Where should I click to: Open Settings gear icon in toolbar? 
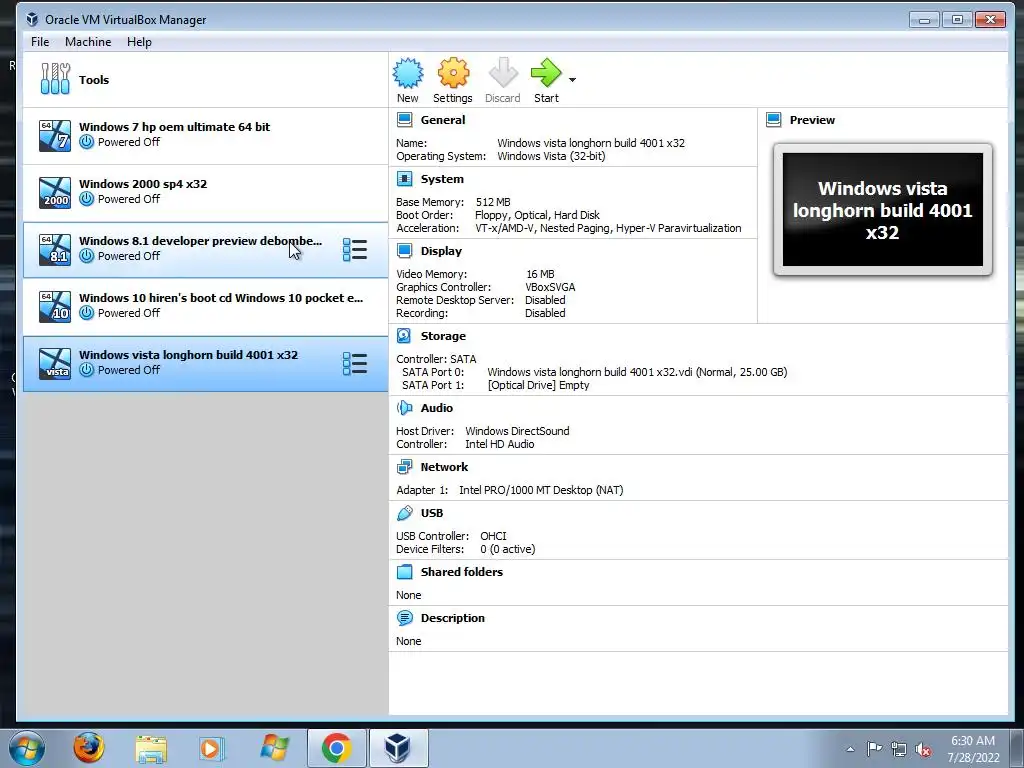pos(453,73)
